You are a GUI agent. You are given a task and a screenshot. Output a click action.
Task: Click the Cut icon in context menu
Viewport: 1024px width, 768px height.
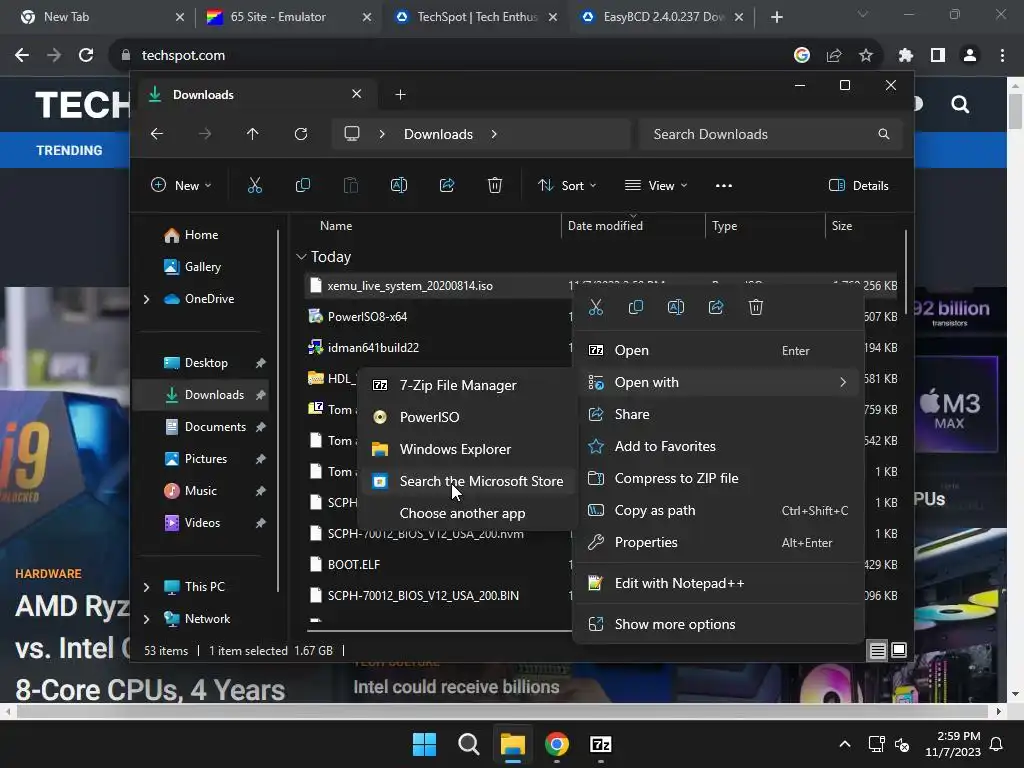pyautogui.click(x=596, y=307)
